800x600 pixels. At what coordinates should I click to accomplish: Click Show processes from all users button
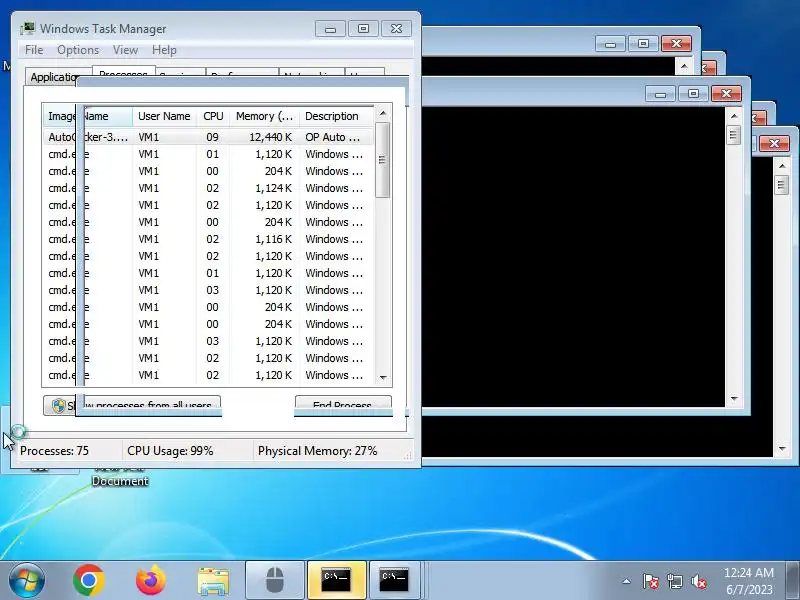[132, 405]
